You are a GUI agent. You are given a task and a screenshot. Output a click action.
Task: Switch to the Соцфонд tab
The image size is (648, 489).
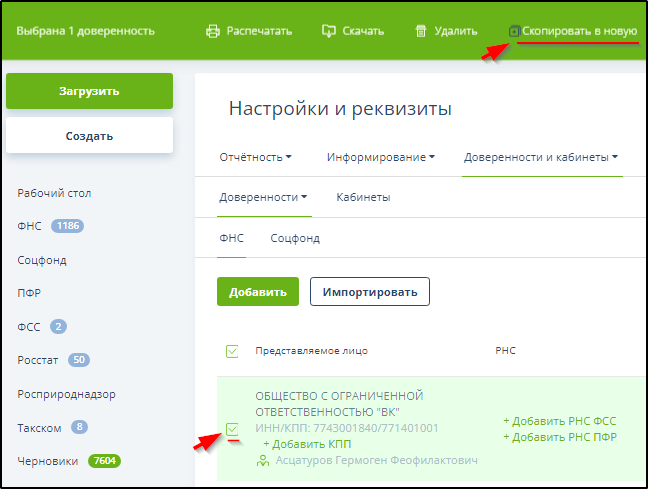(295, 239)
